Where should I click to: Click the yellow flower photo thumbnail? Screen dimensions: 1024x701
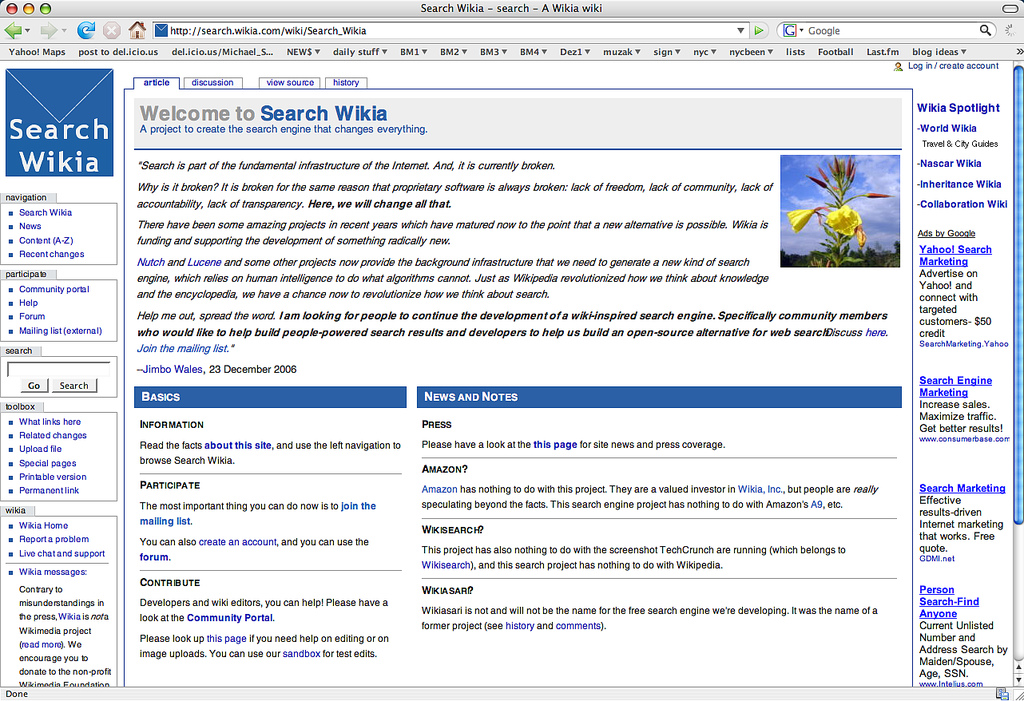(840, 211)
